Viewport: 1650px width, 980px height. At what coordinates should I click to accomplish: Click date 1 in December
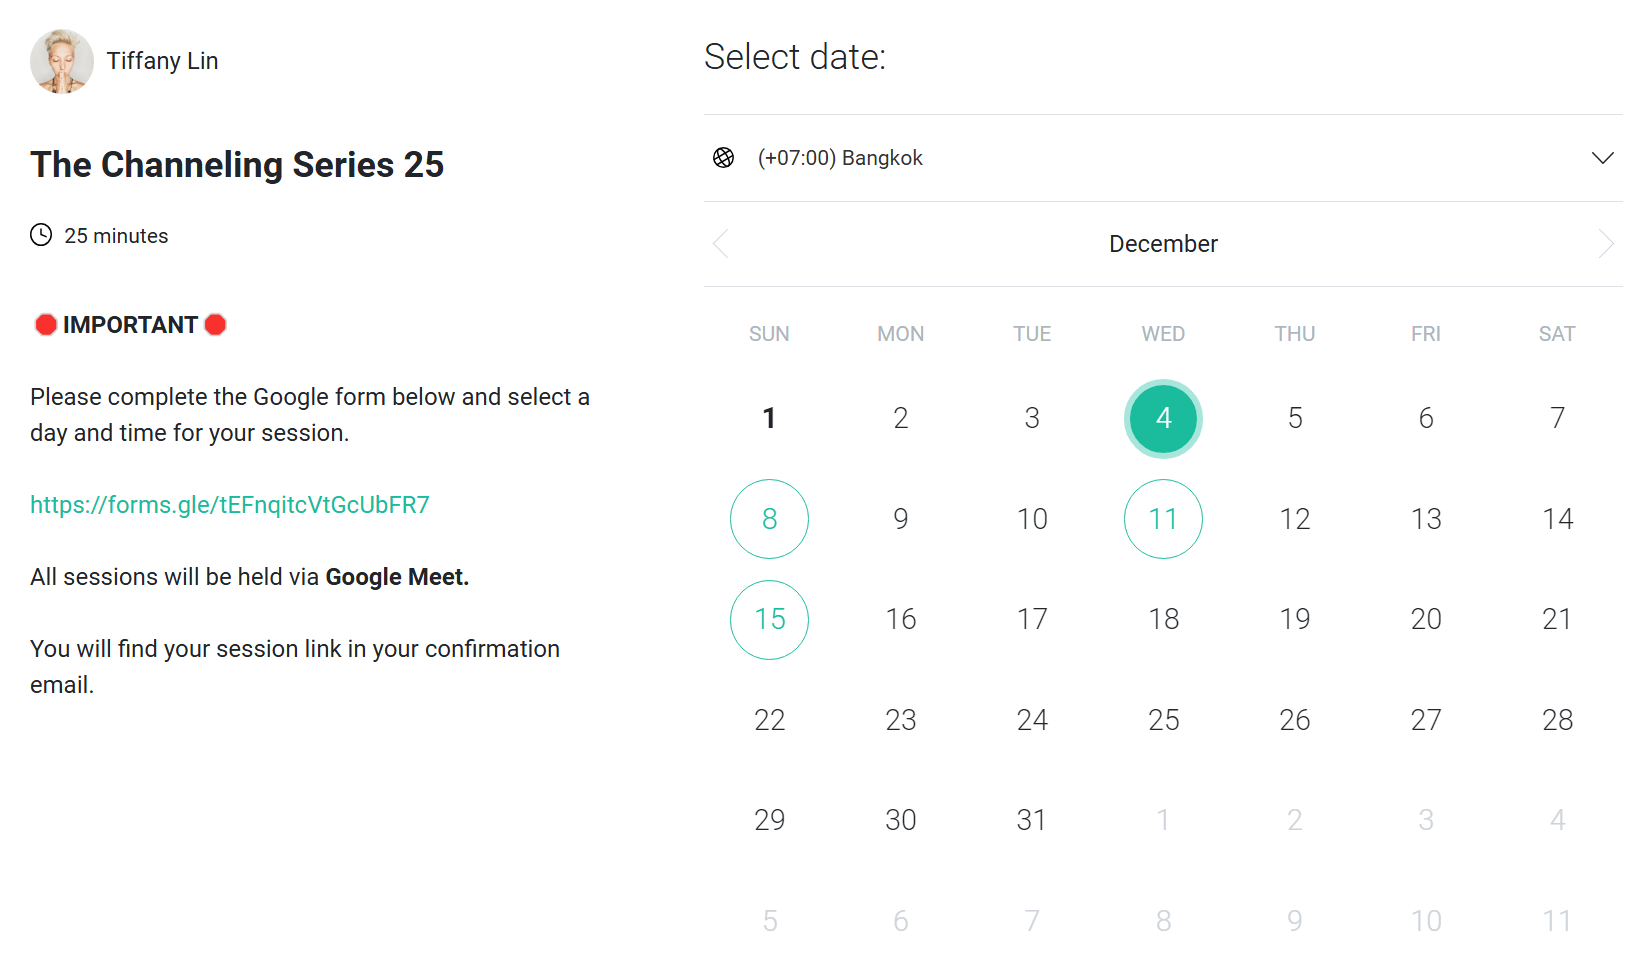pyautogui.click(x=769, y=418)
